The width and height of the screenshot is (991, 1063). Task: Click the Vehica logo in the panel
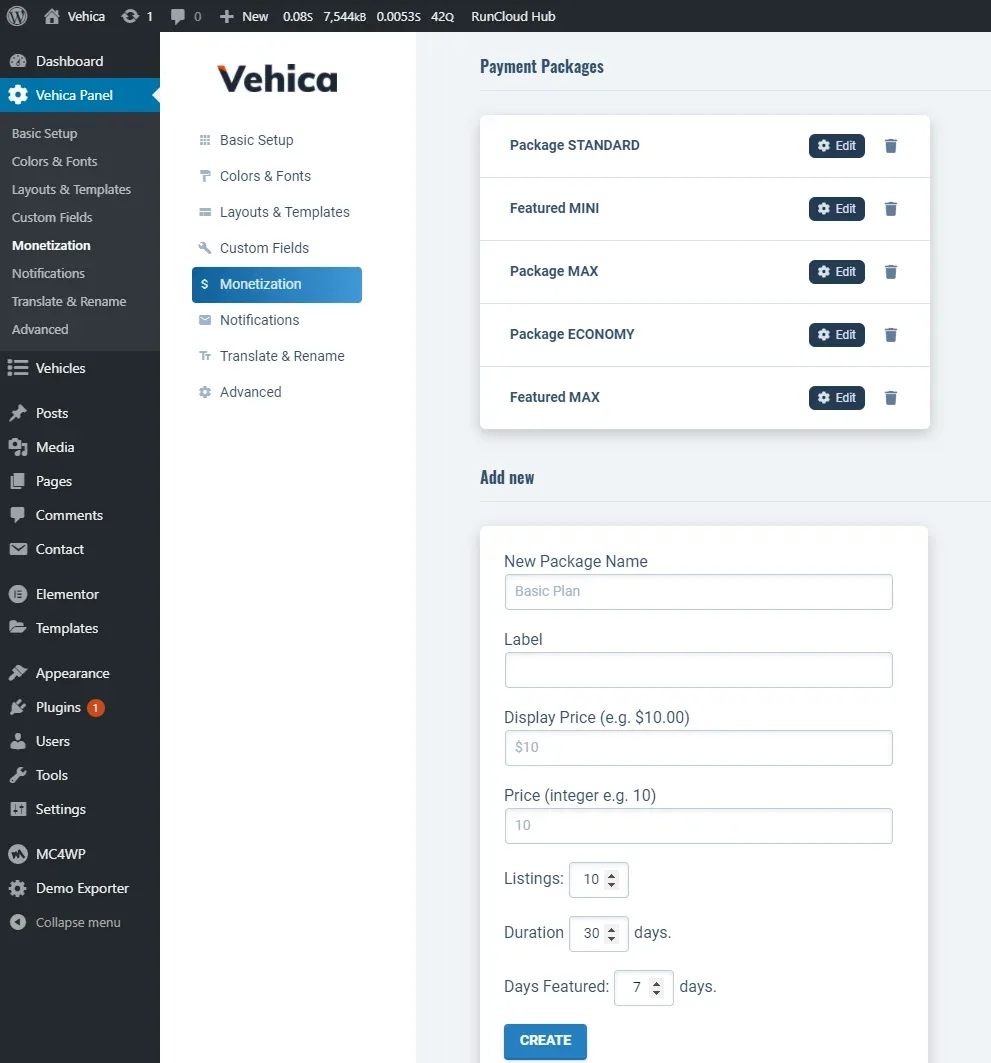click(277, 79)
